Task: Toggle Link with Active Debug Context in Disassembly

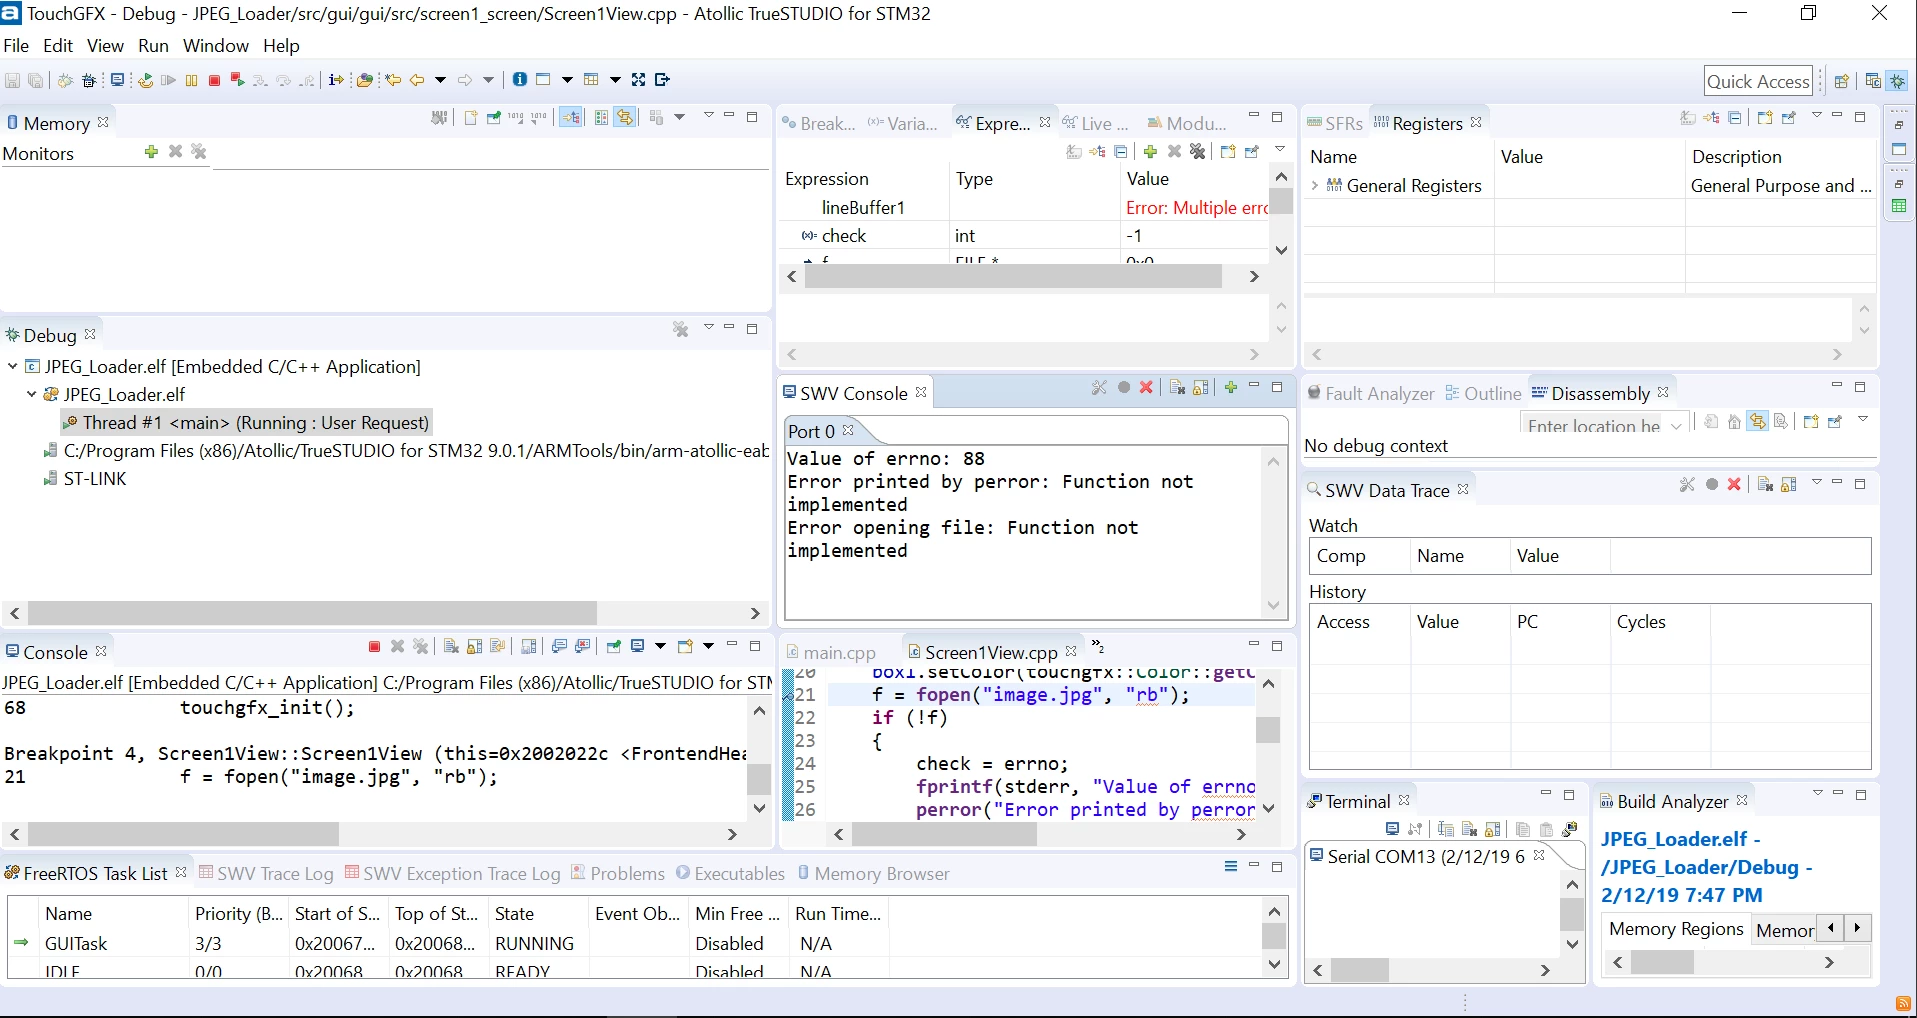Action: pyautogui.click(x=1757, y=422)
